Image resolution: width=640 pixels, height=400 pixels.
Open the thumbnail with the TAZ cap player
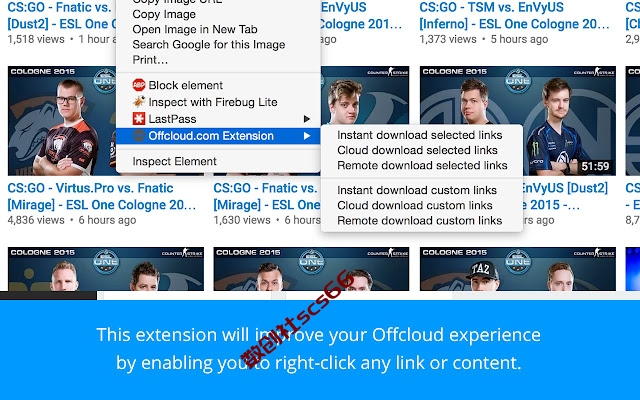[x=518, y=269]
